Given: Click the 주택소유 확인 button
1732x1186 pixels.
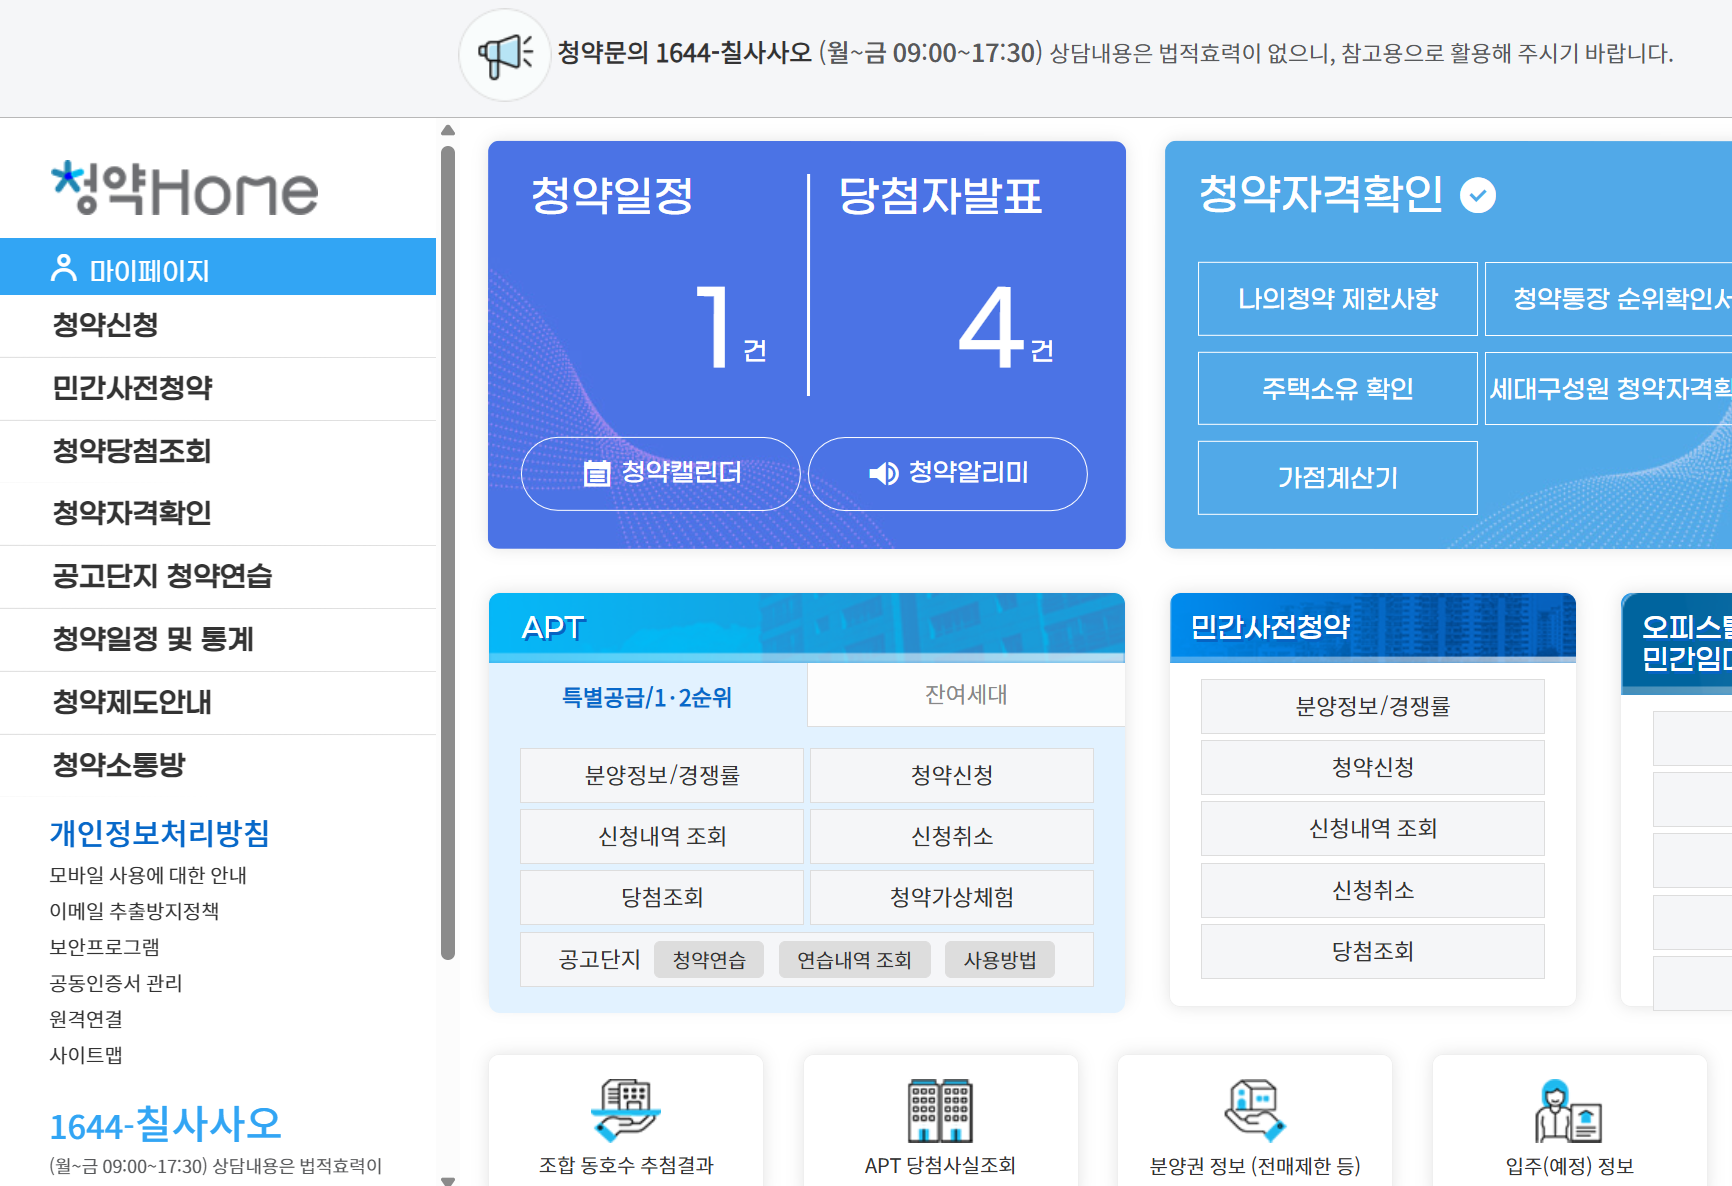Looking at the screenshot, I should [x=1337, y=388].
